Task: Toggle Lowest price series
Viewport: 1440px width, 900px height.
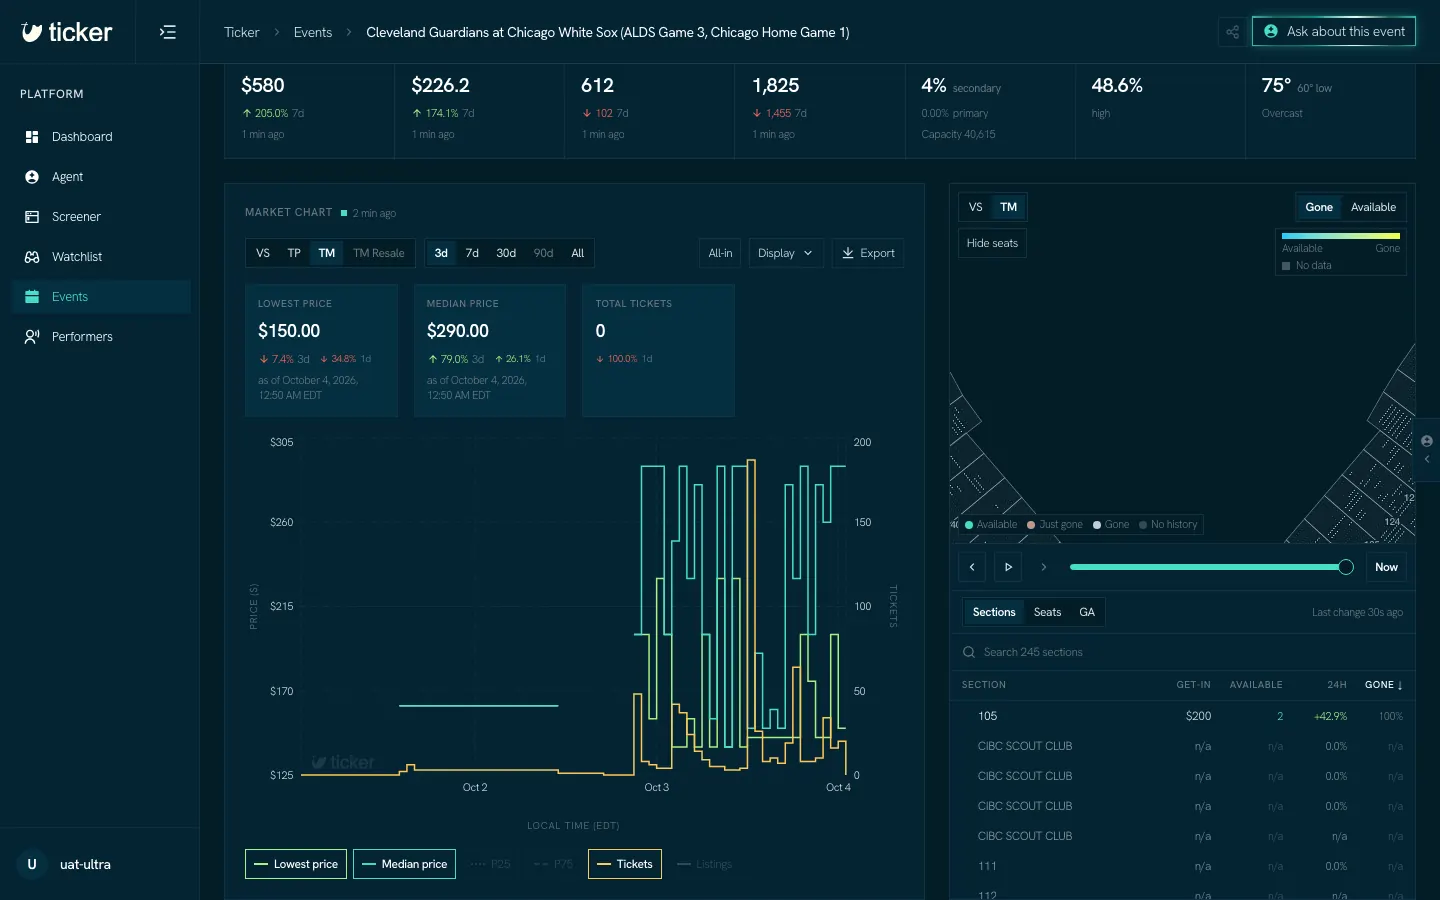Action: (x=296, y=864)
